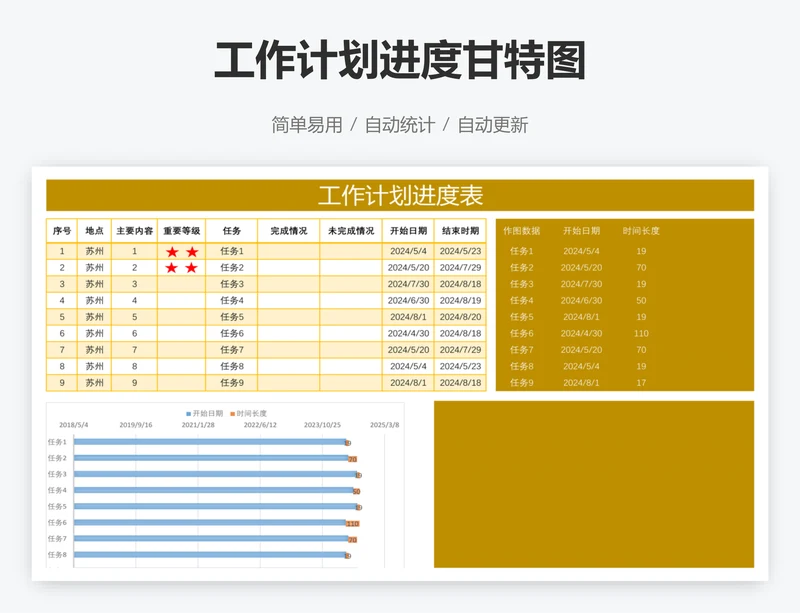Screen dimensions: 800x613
Task: Click the 2021/1/28 chart axis label
Action: (x=198, y=425)
